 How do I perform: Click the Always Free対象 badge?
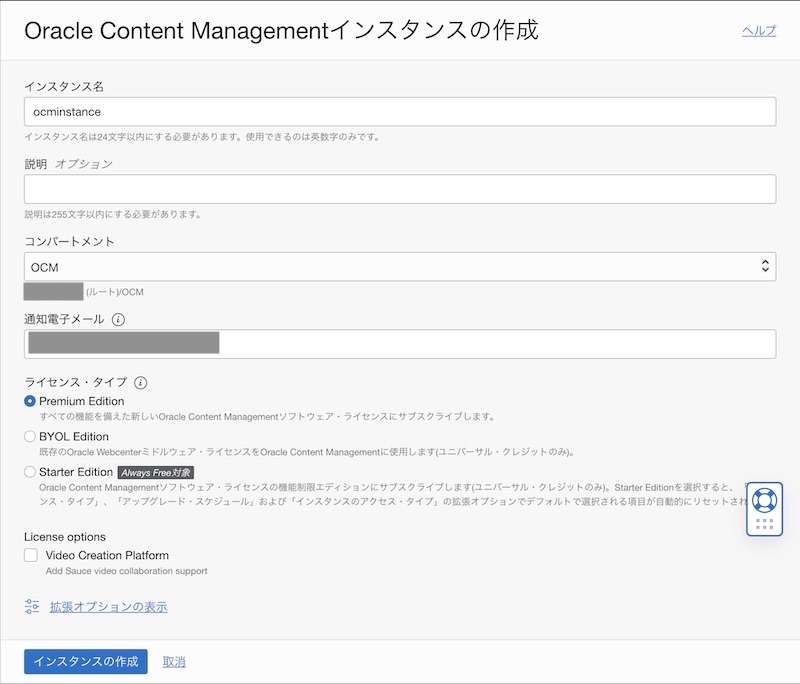(x=155, y=472)
